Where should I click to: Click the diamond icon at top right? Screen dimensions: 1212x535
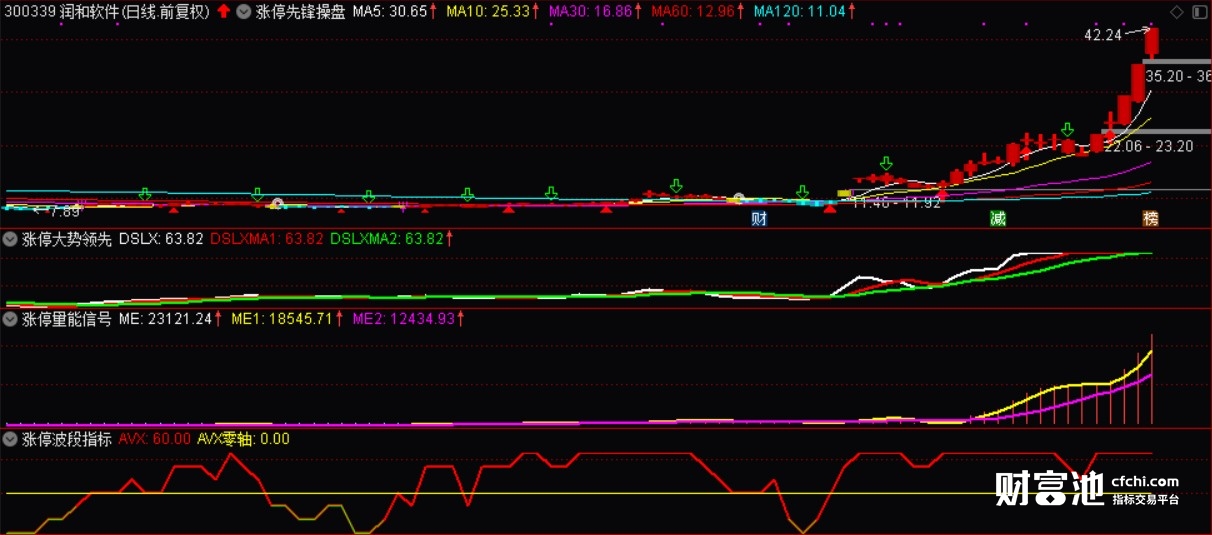click(x=1176, y=12)
